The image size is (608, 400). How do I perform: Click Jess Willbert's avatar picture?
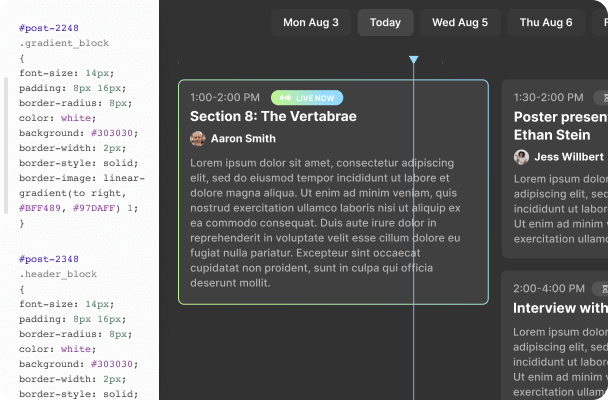click(x=521, y=157)
